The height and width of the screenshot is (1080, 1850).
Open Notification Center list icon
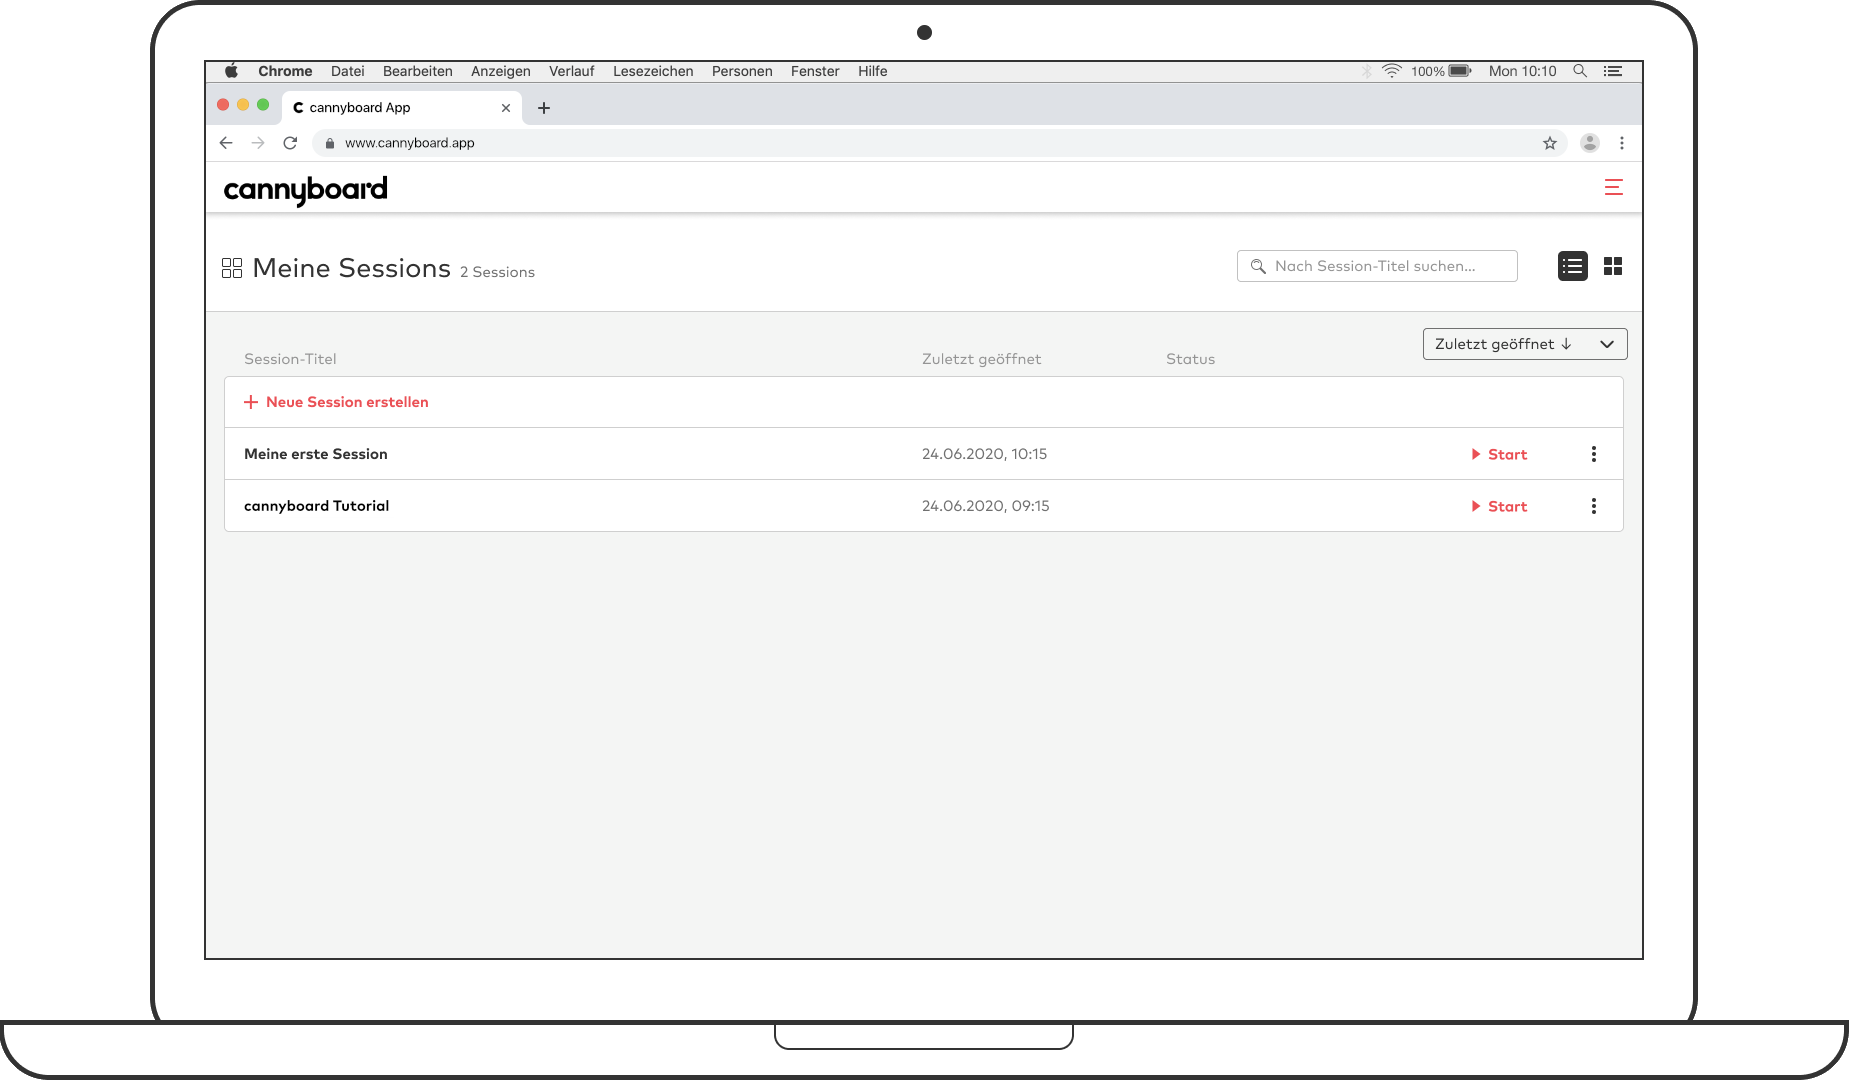coord(1613,71)
